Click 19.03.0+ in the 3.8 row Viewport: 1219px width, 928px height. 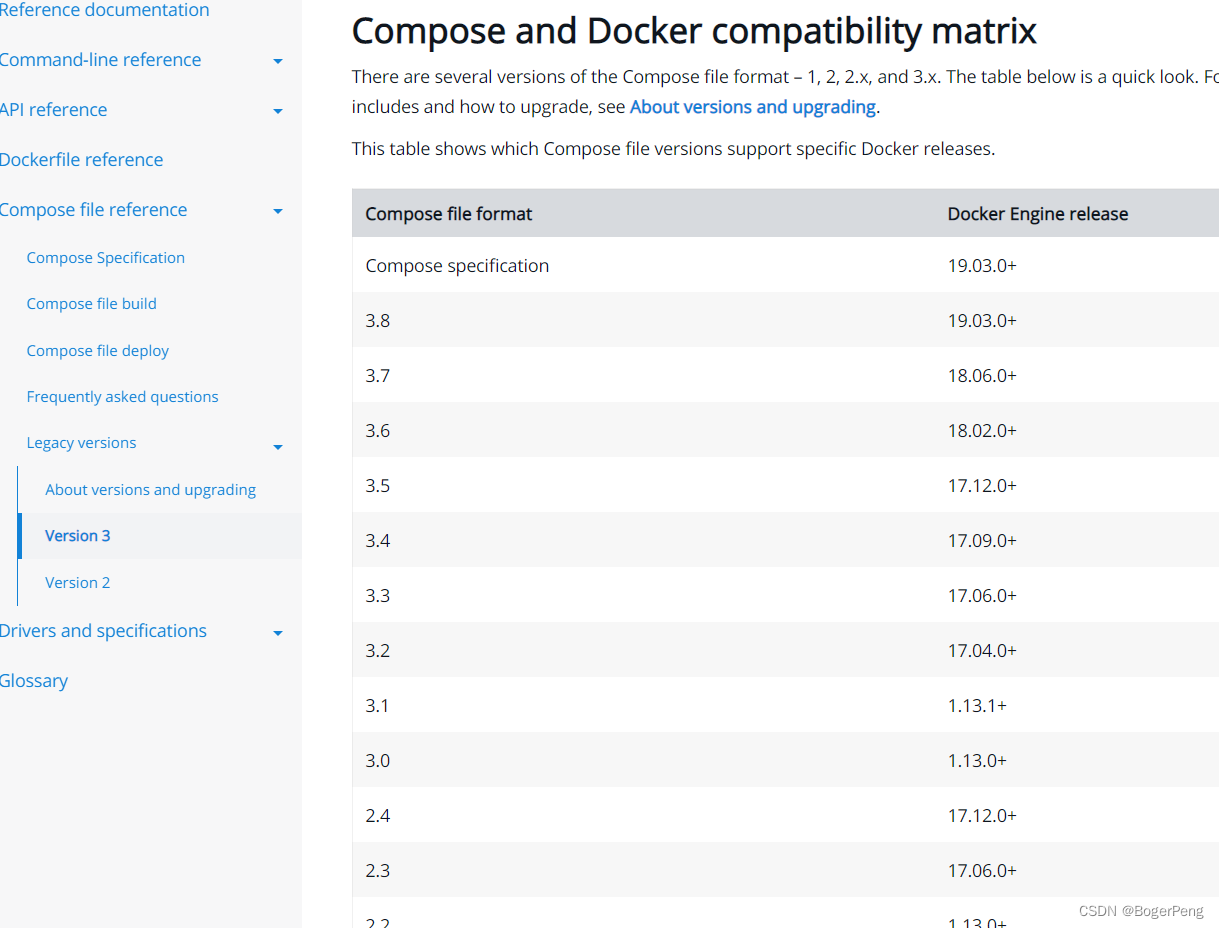pos(982,321)
